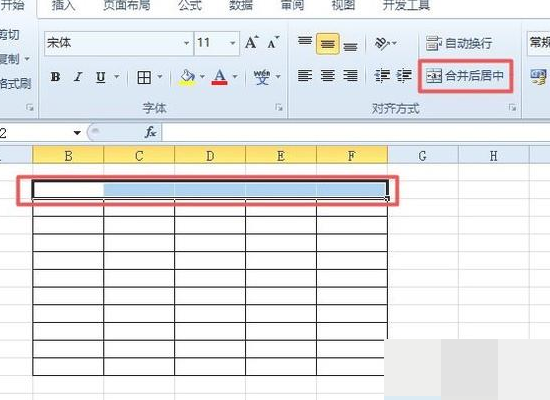Click the fill color bucket icon

[187, 77]
